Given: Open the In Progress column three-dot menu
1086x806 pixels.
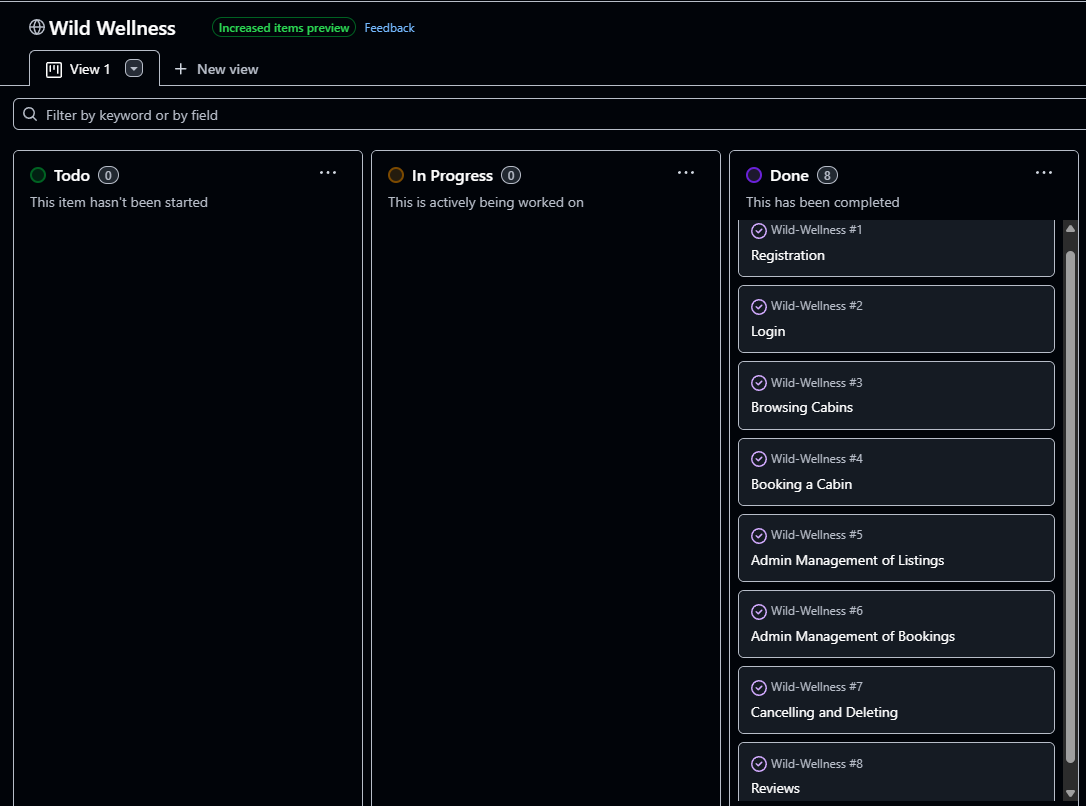Looking at the screenshot, I should [686, 172].
